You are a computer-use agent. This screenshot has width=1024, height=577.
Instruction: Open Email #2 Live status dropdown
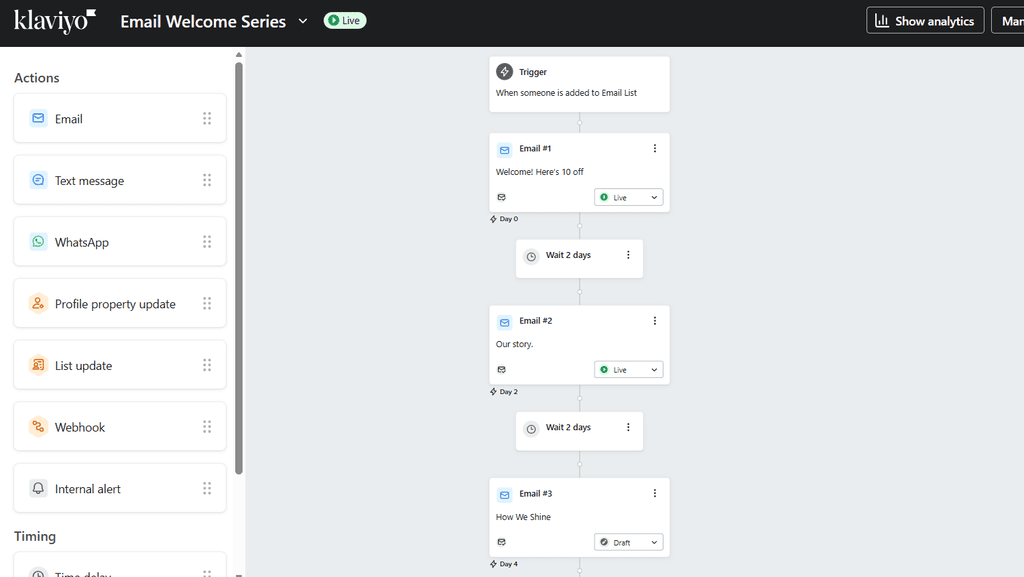[629, 370]
